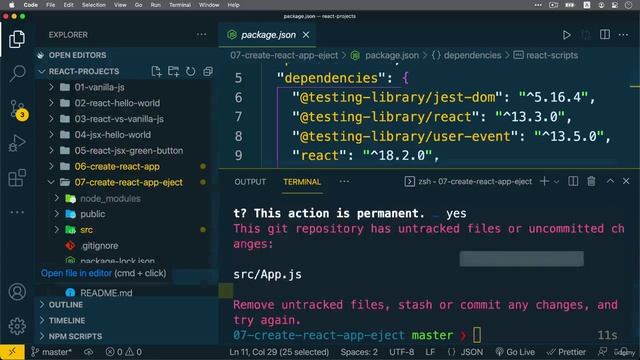Click the master branch status item
640x360 pixels.
pos(51,352)
